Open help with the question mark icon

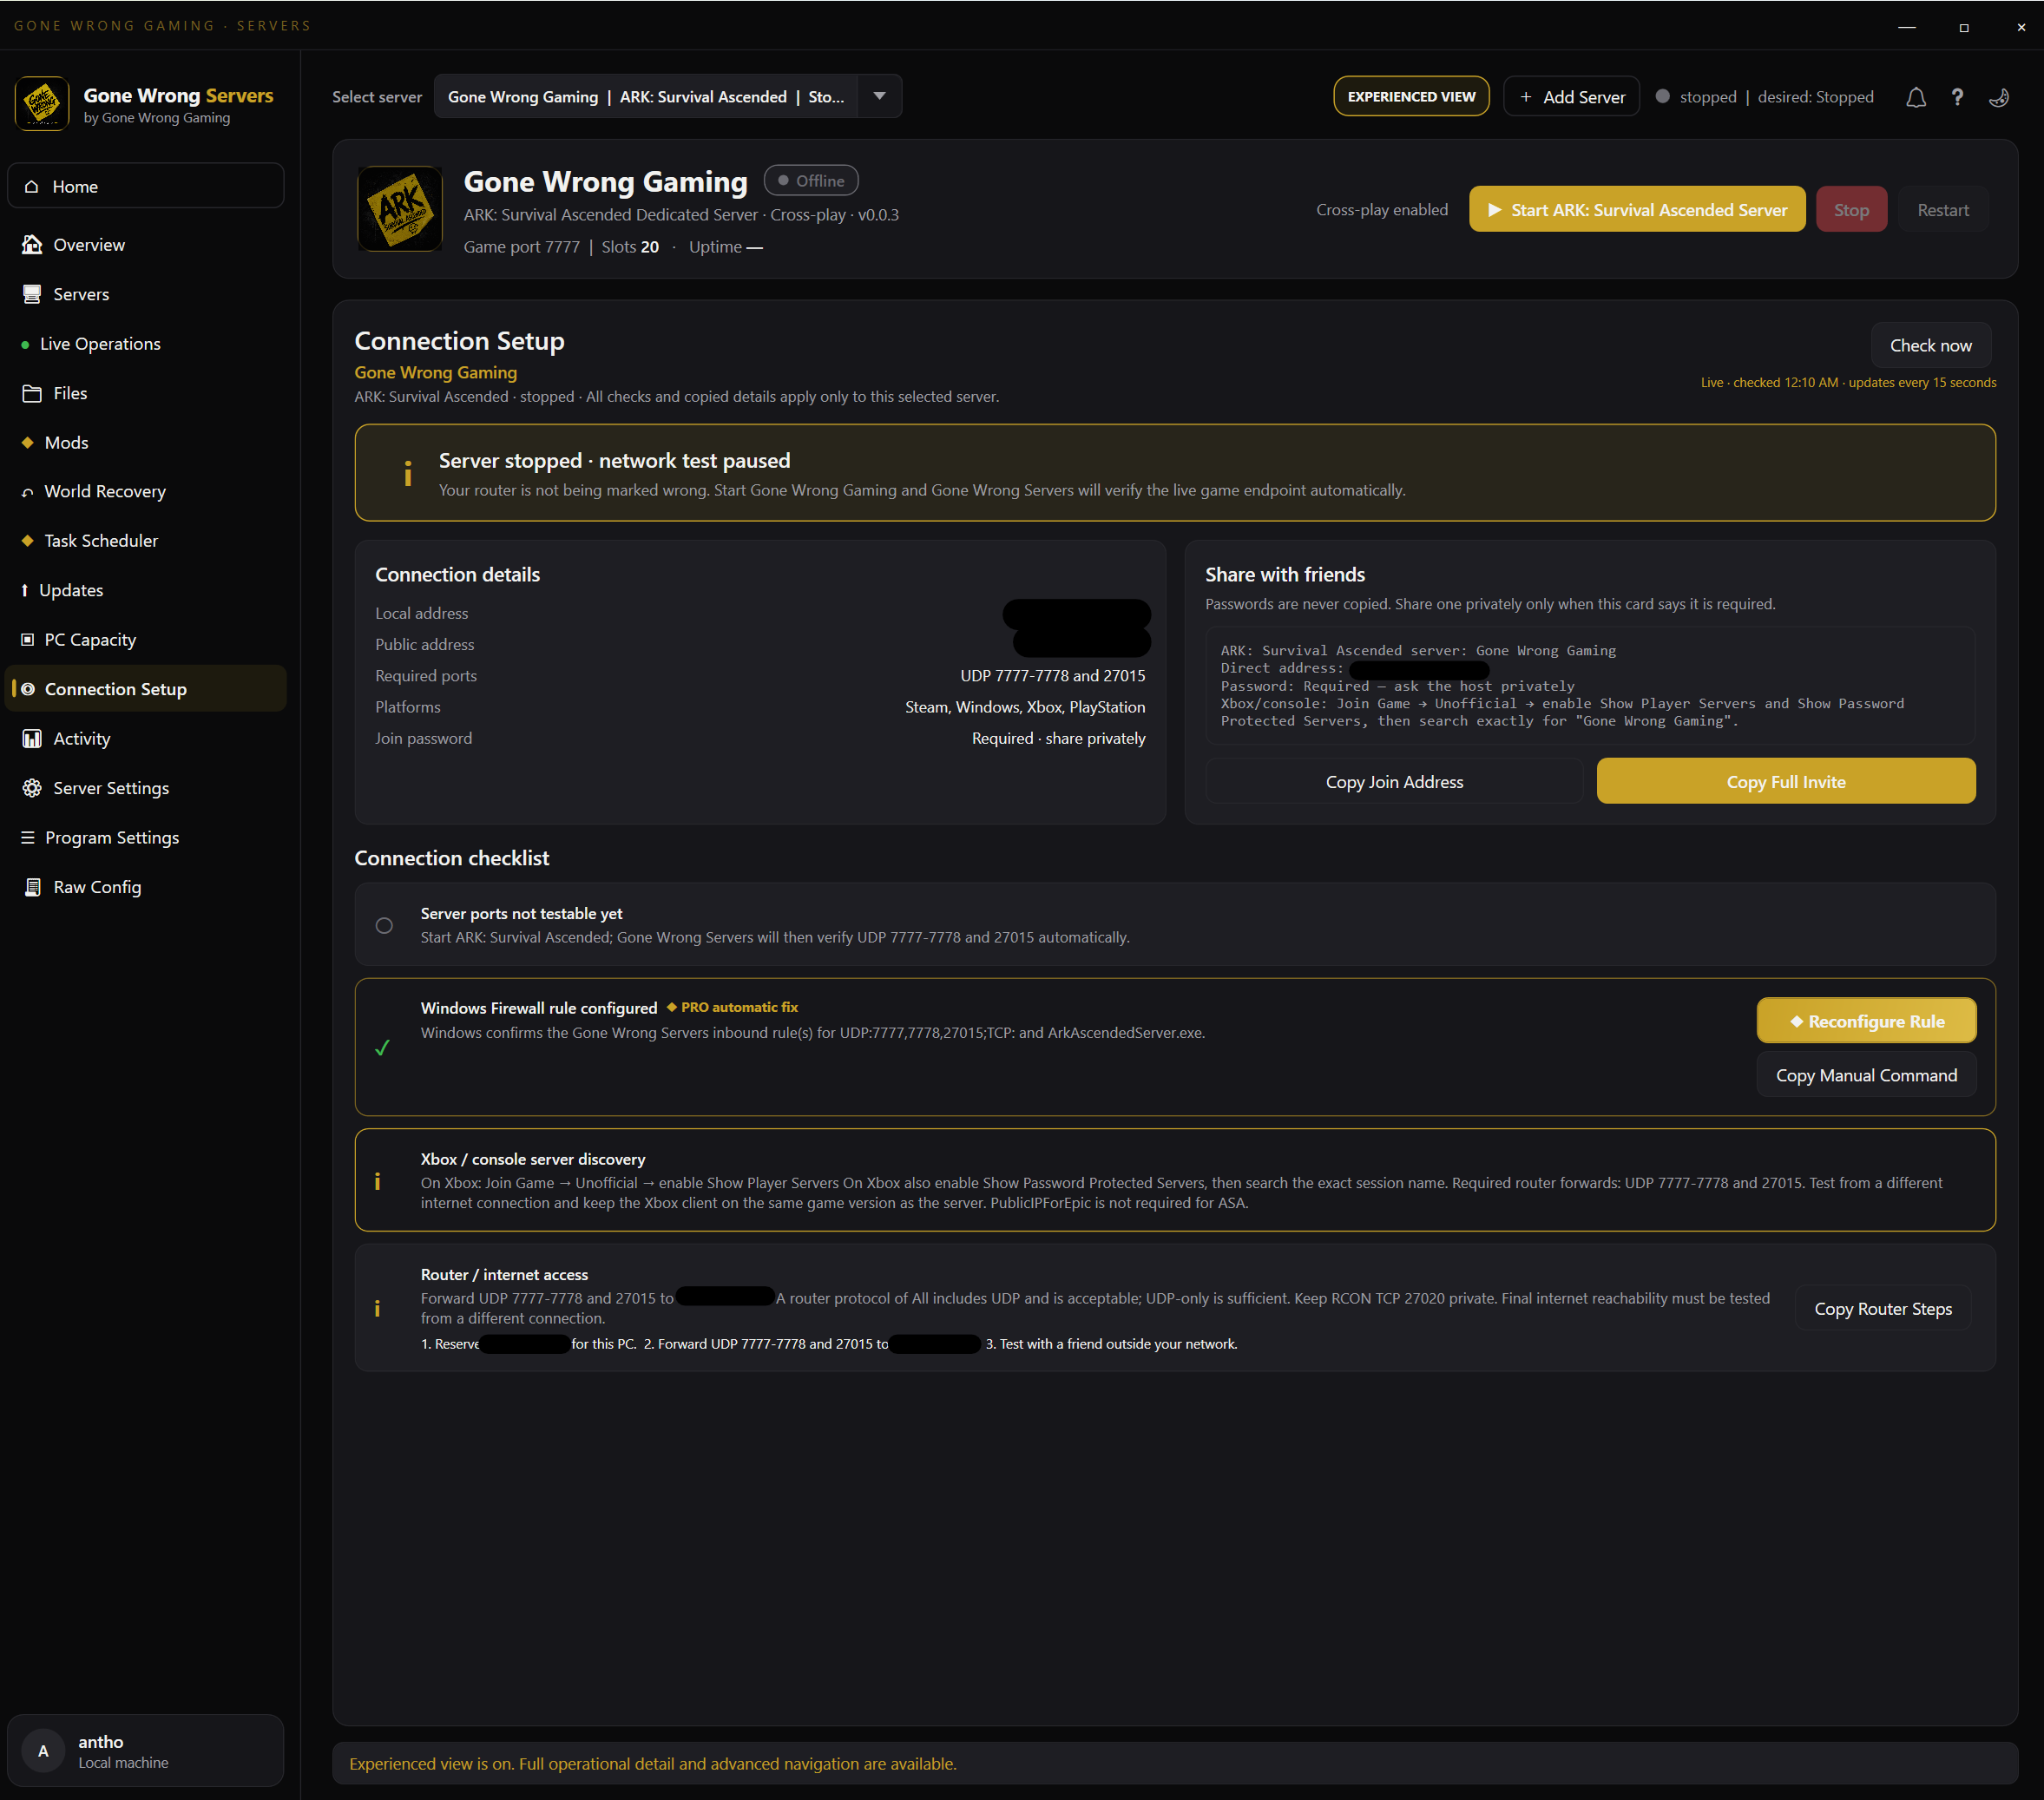[x=1957, y=97]
